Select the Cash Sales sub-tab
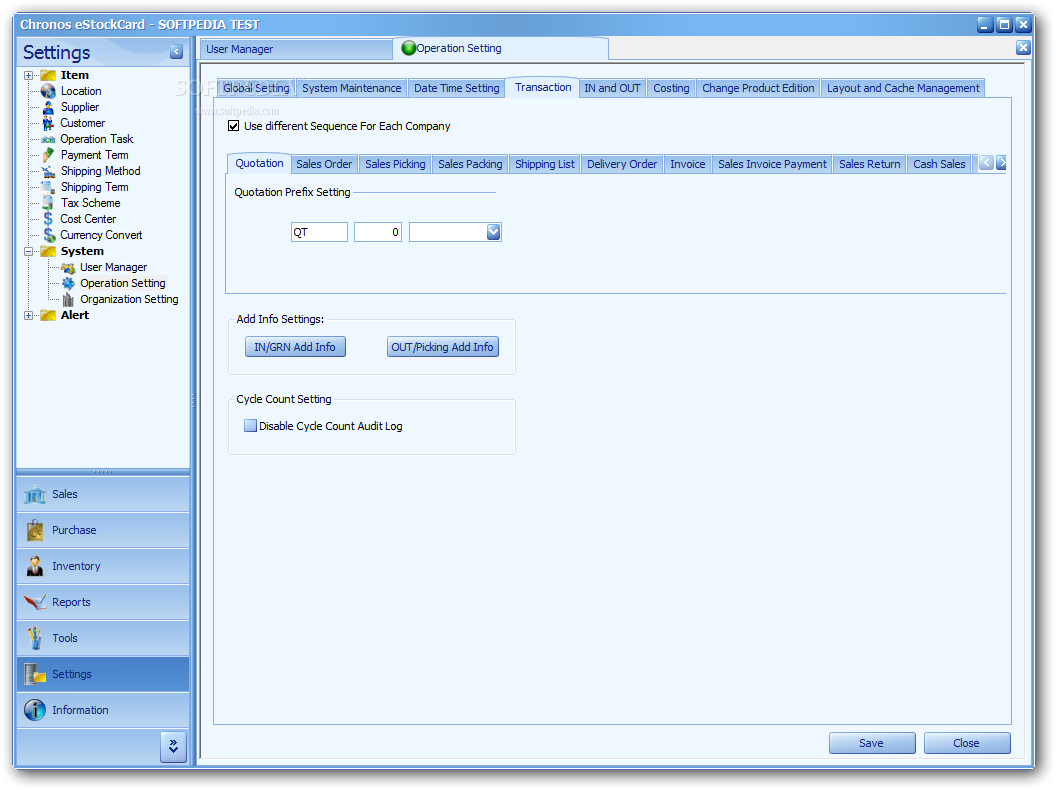Viewport: 1056px width, 790px height. 939,164
